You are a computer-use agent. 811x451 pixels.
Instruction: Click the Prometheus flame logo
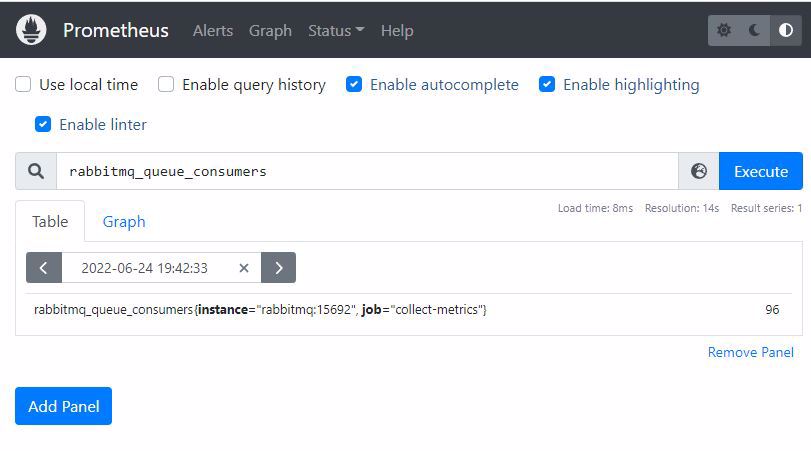31,29
